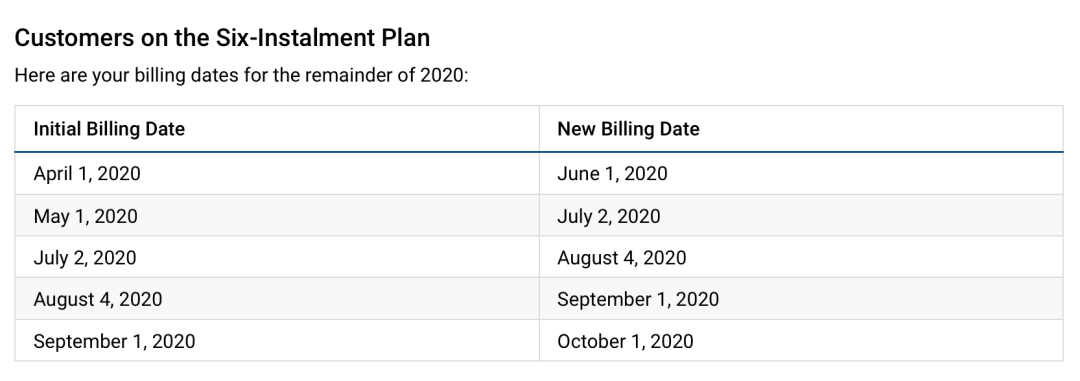Click August 4, 2020 new billing date
The image size is (1080, 381).
pos(622,258)
